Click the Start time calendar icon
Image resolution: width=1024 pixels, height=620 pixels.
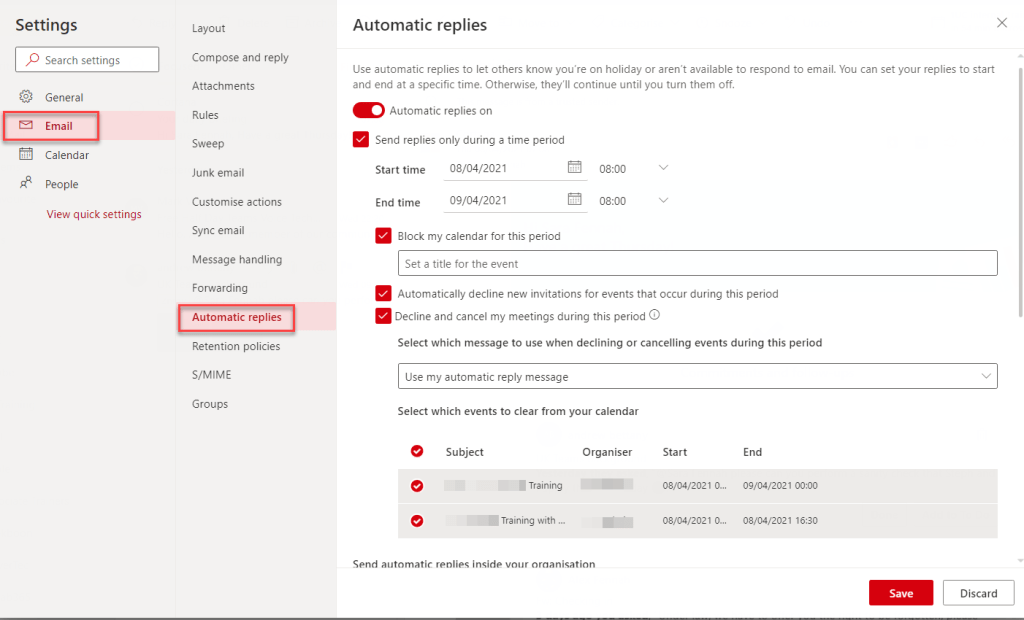tap(574, 168)
